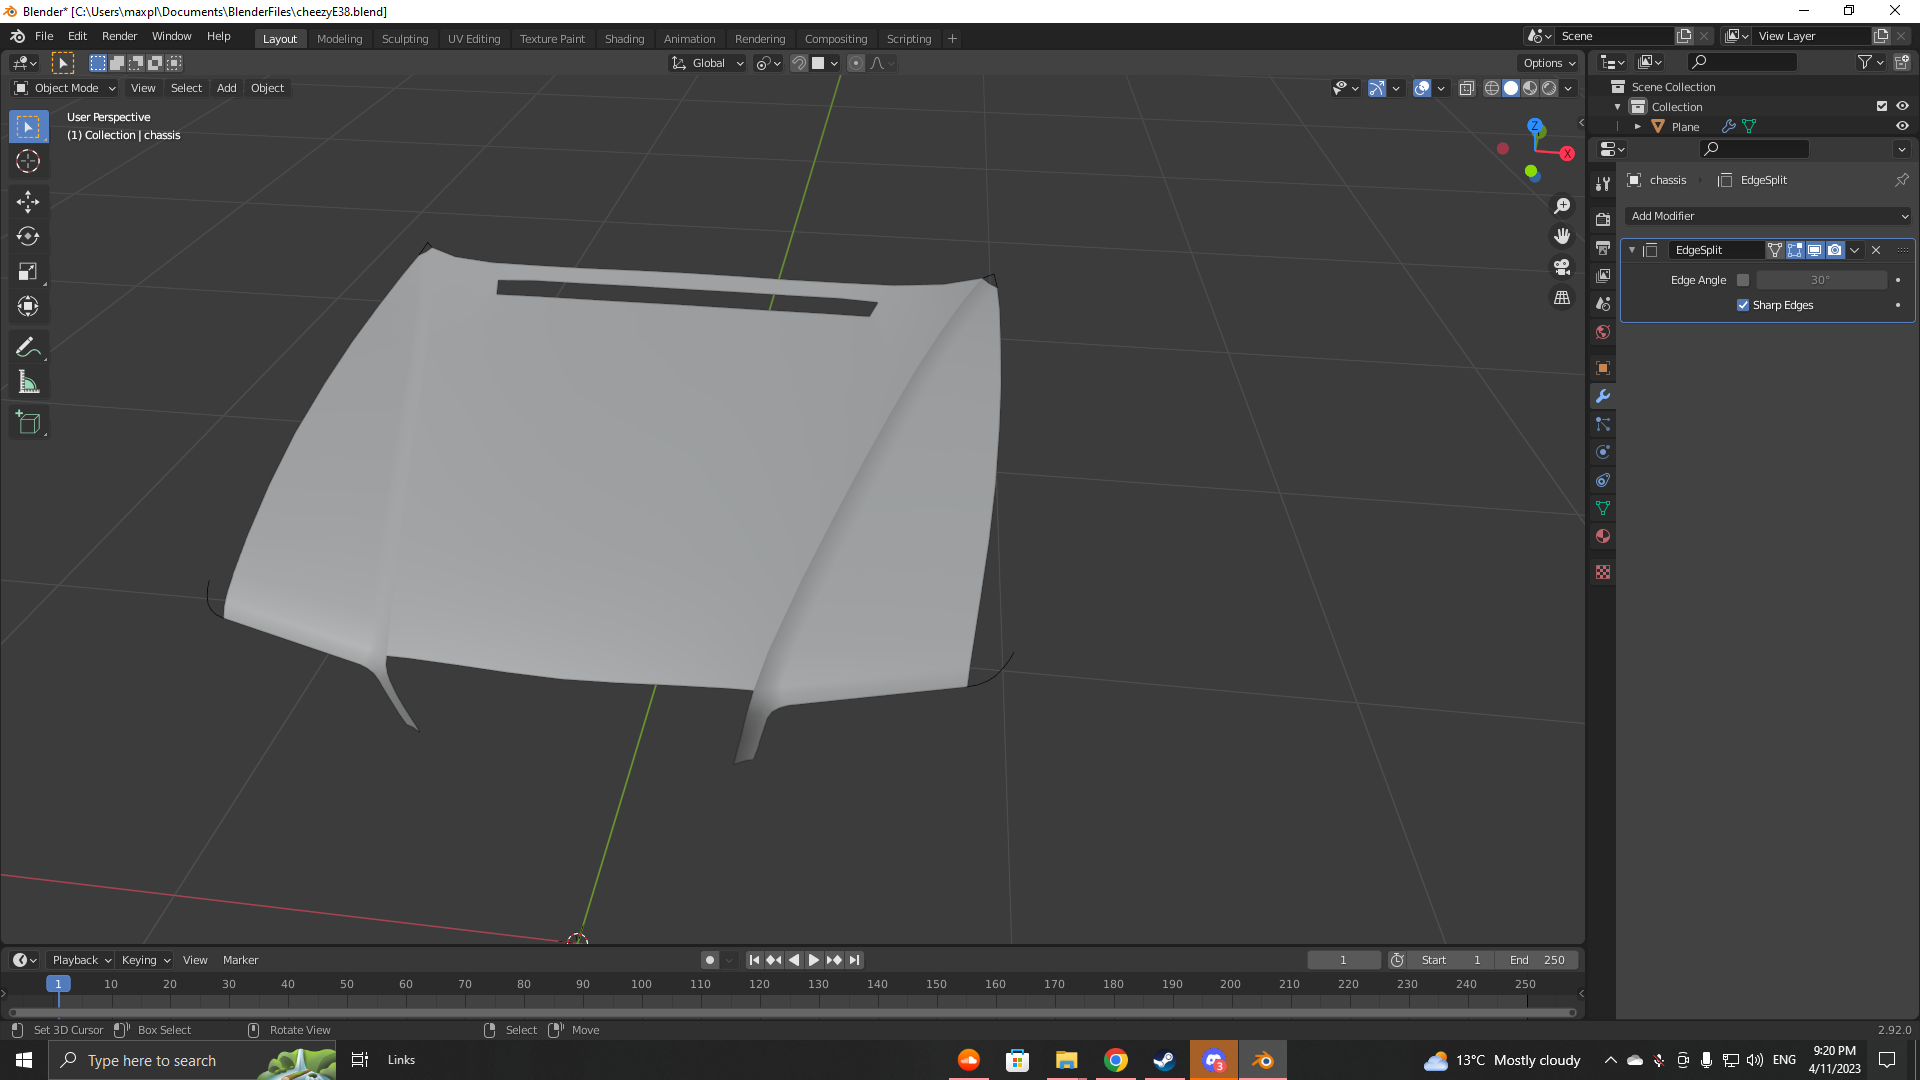Select the Move tool in the toolbar

28,201
